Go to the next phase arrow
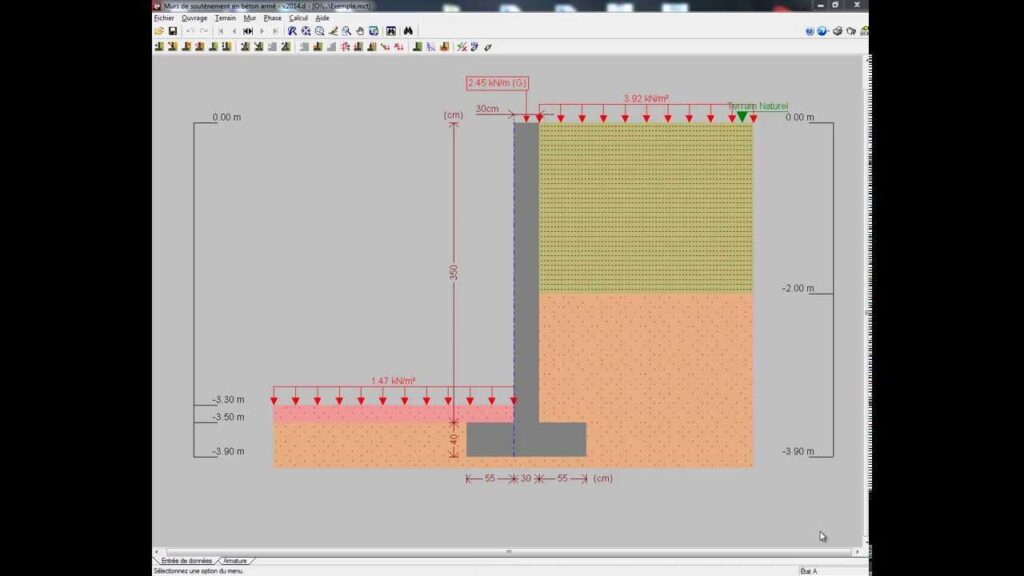 click(262, 31)
